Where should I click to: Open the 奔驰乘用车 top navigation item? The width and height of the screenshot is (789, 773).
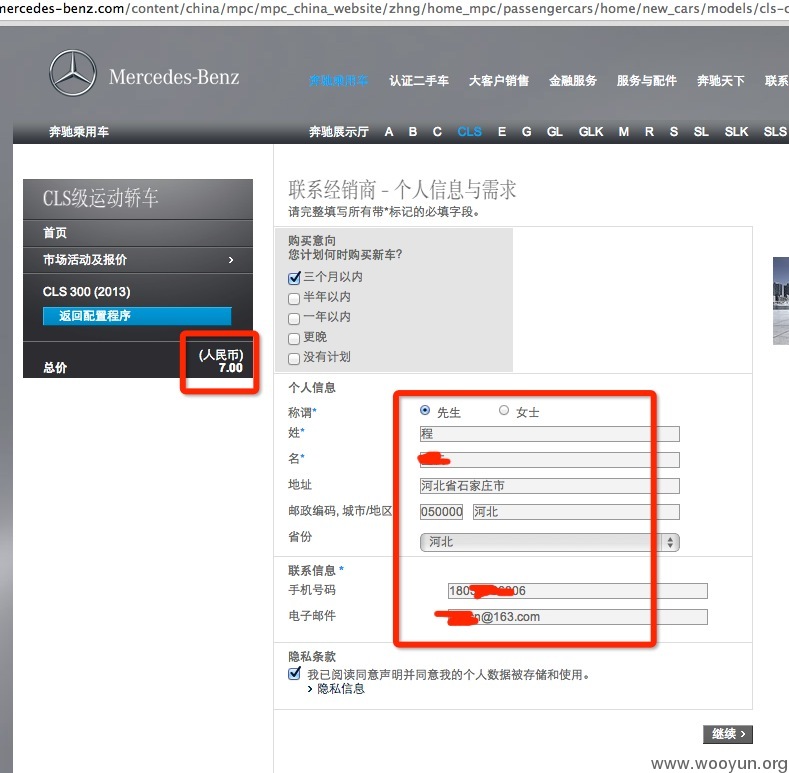point(338,81)
